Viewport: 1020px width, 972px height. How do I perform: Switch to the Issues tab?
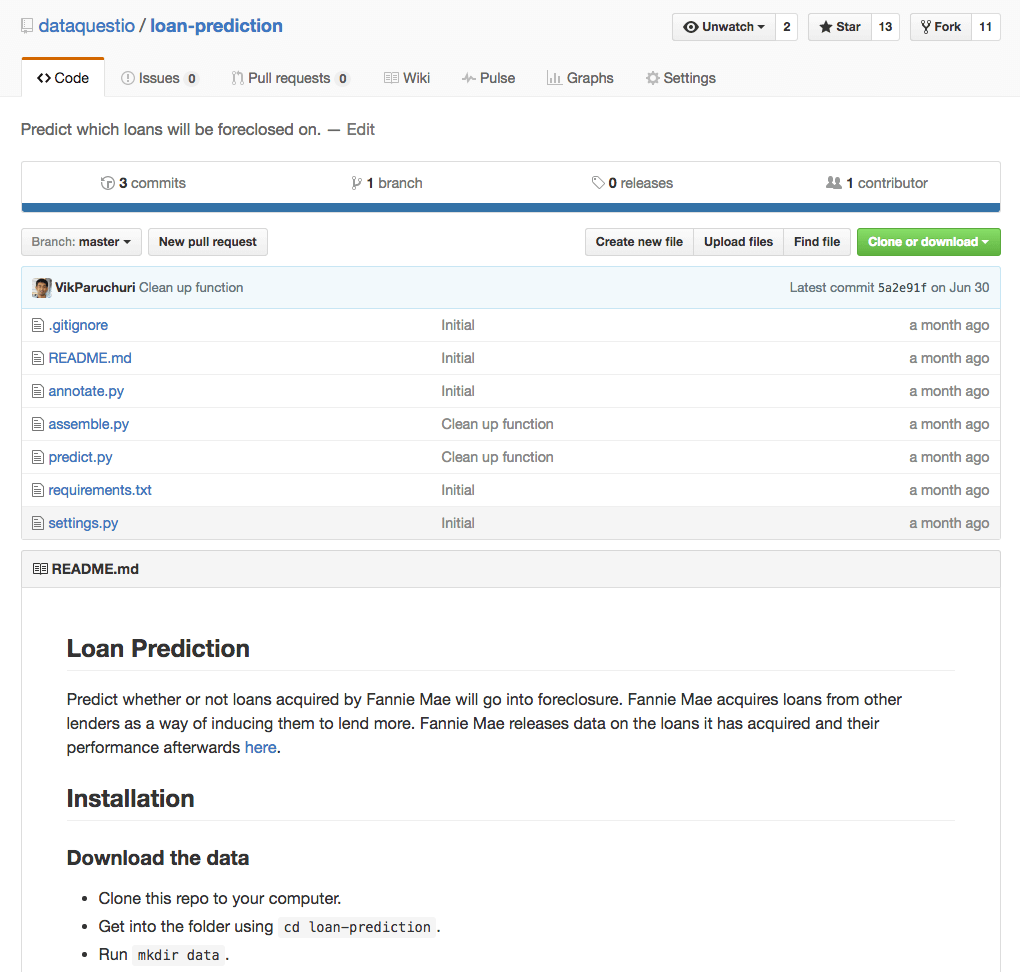[x=159, y=77]
